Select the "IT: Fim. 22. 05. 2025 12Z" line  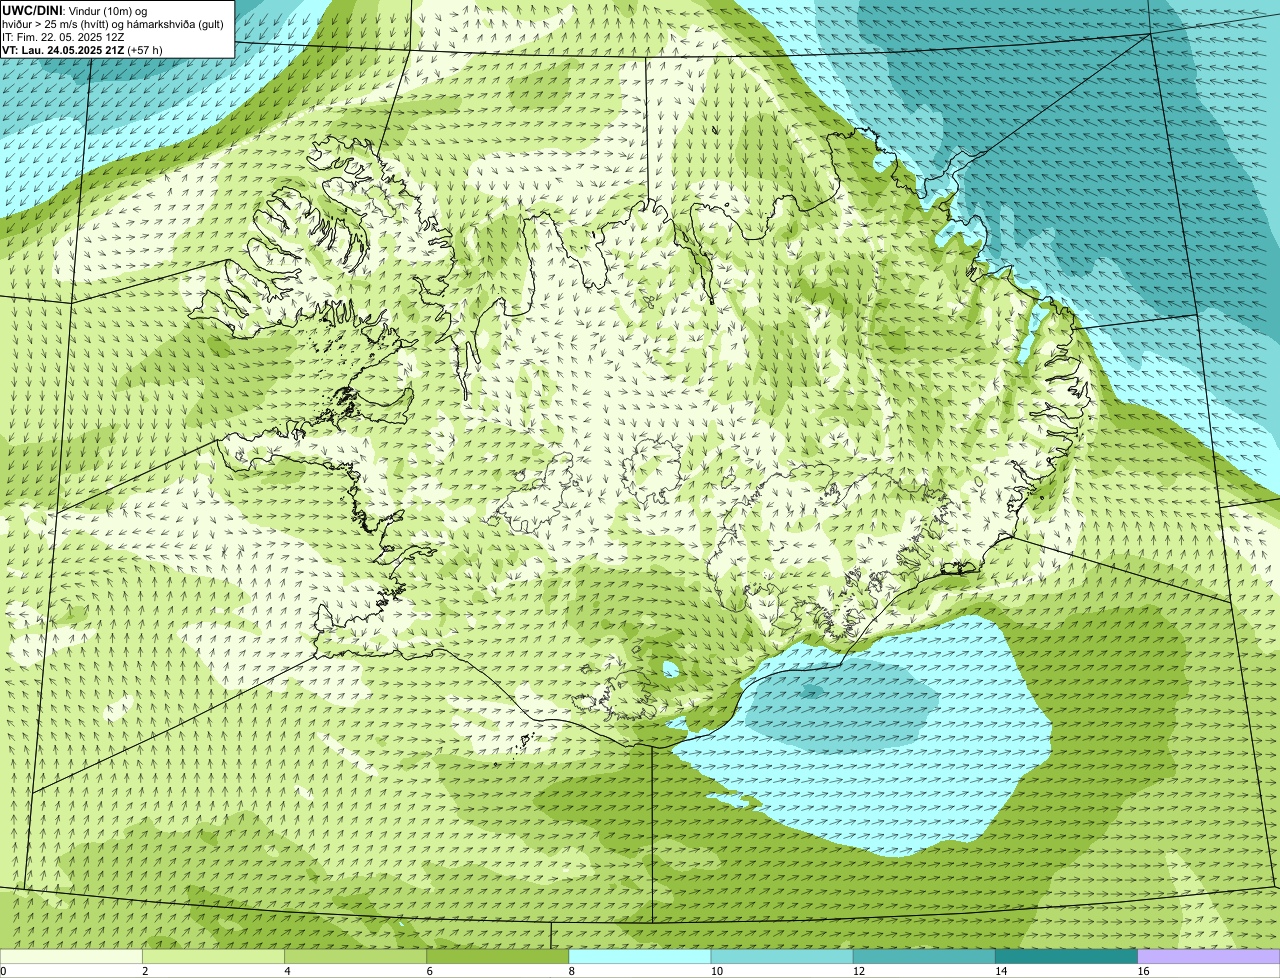[63, 37]
